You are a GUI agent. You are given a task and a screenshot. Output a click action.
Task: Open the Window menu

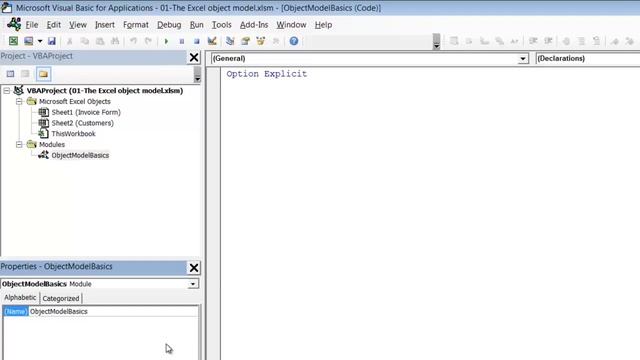(291, 25)
